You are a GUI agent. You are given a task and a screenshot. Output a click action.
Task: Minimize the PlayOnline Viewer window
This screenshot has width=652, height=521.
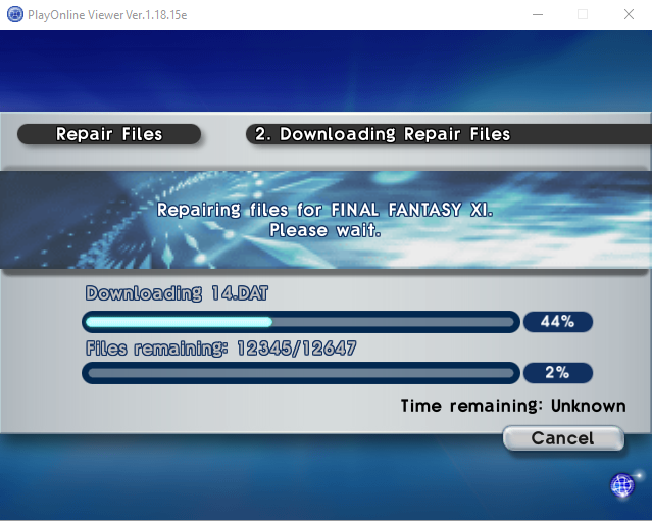pos(538,15)
